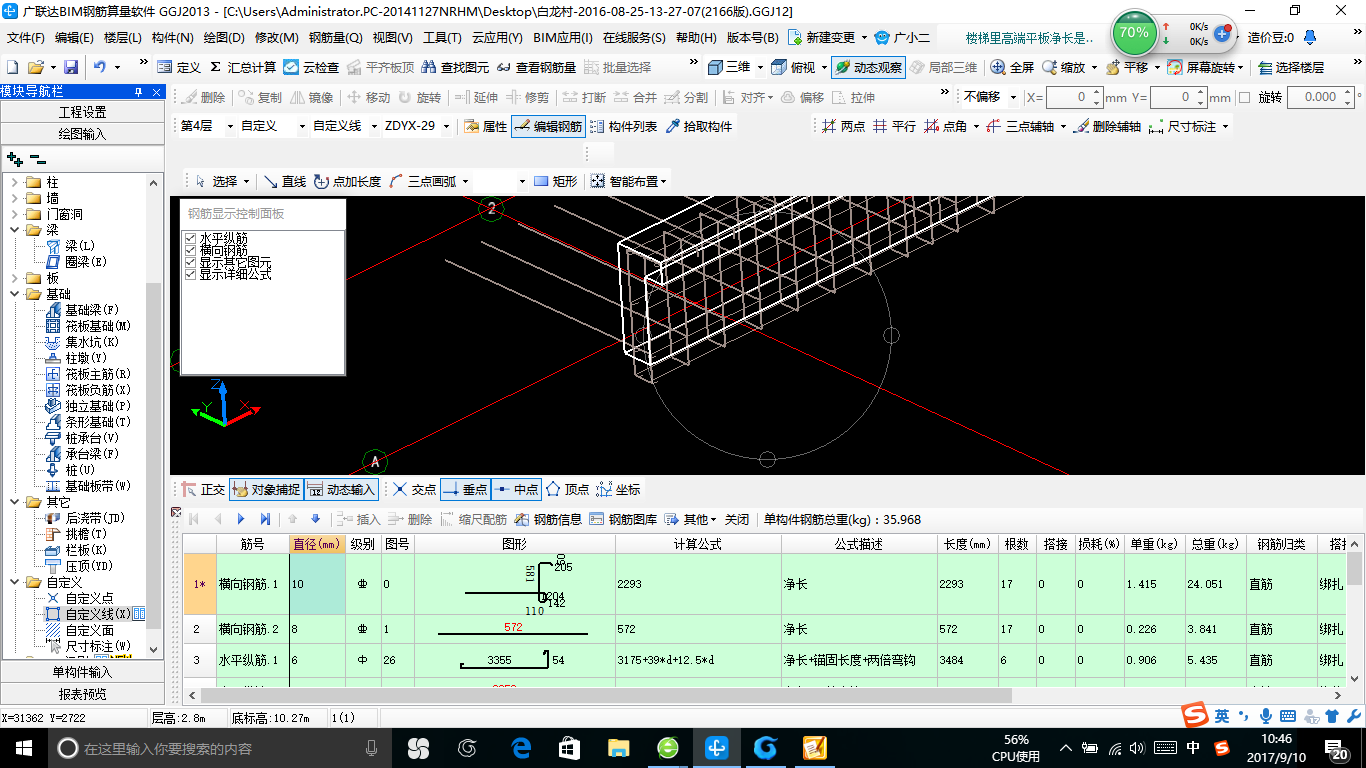Viewport: 1366px width, 768px height.
Task: Select the 矩形 rectangle tool
Action: point(555,181)
